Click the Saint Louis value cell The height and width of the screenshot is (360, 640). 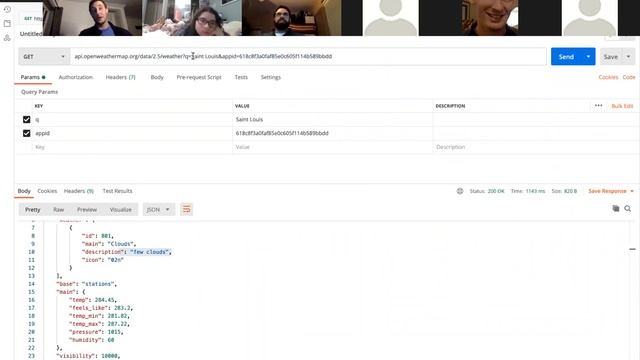click(333, 120)
